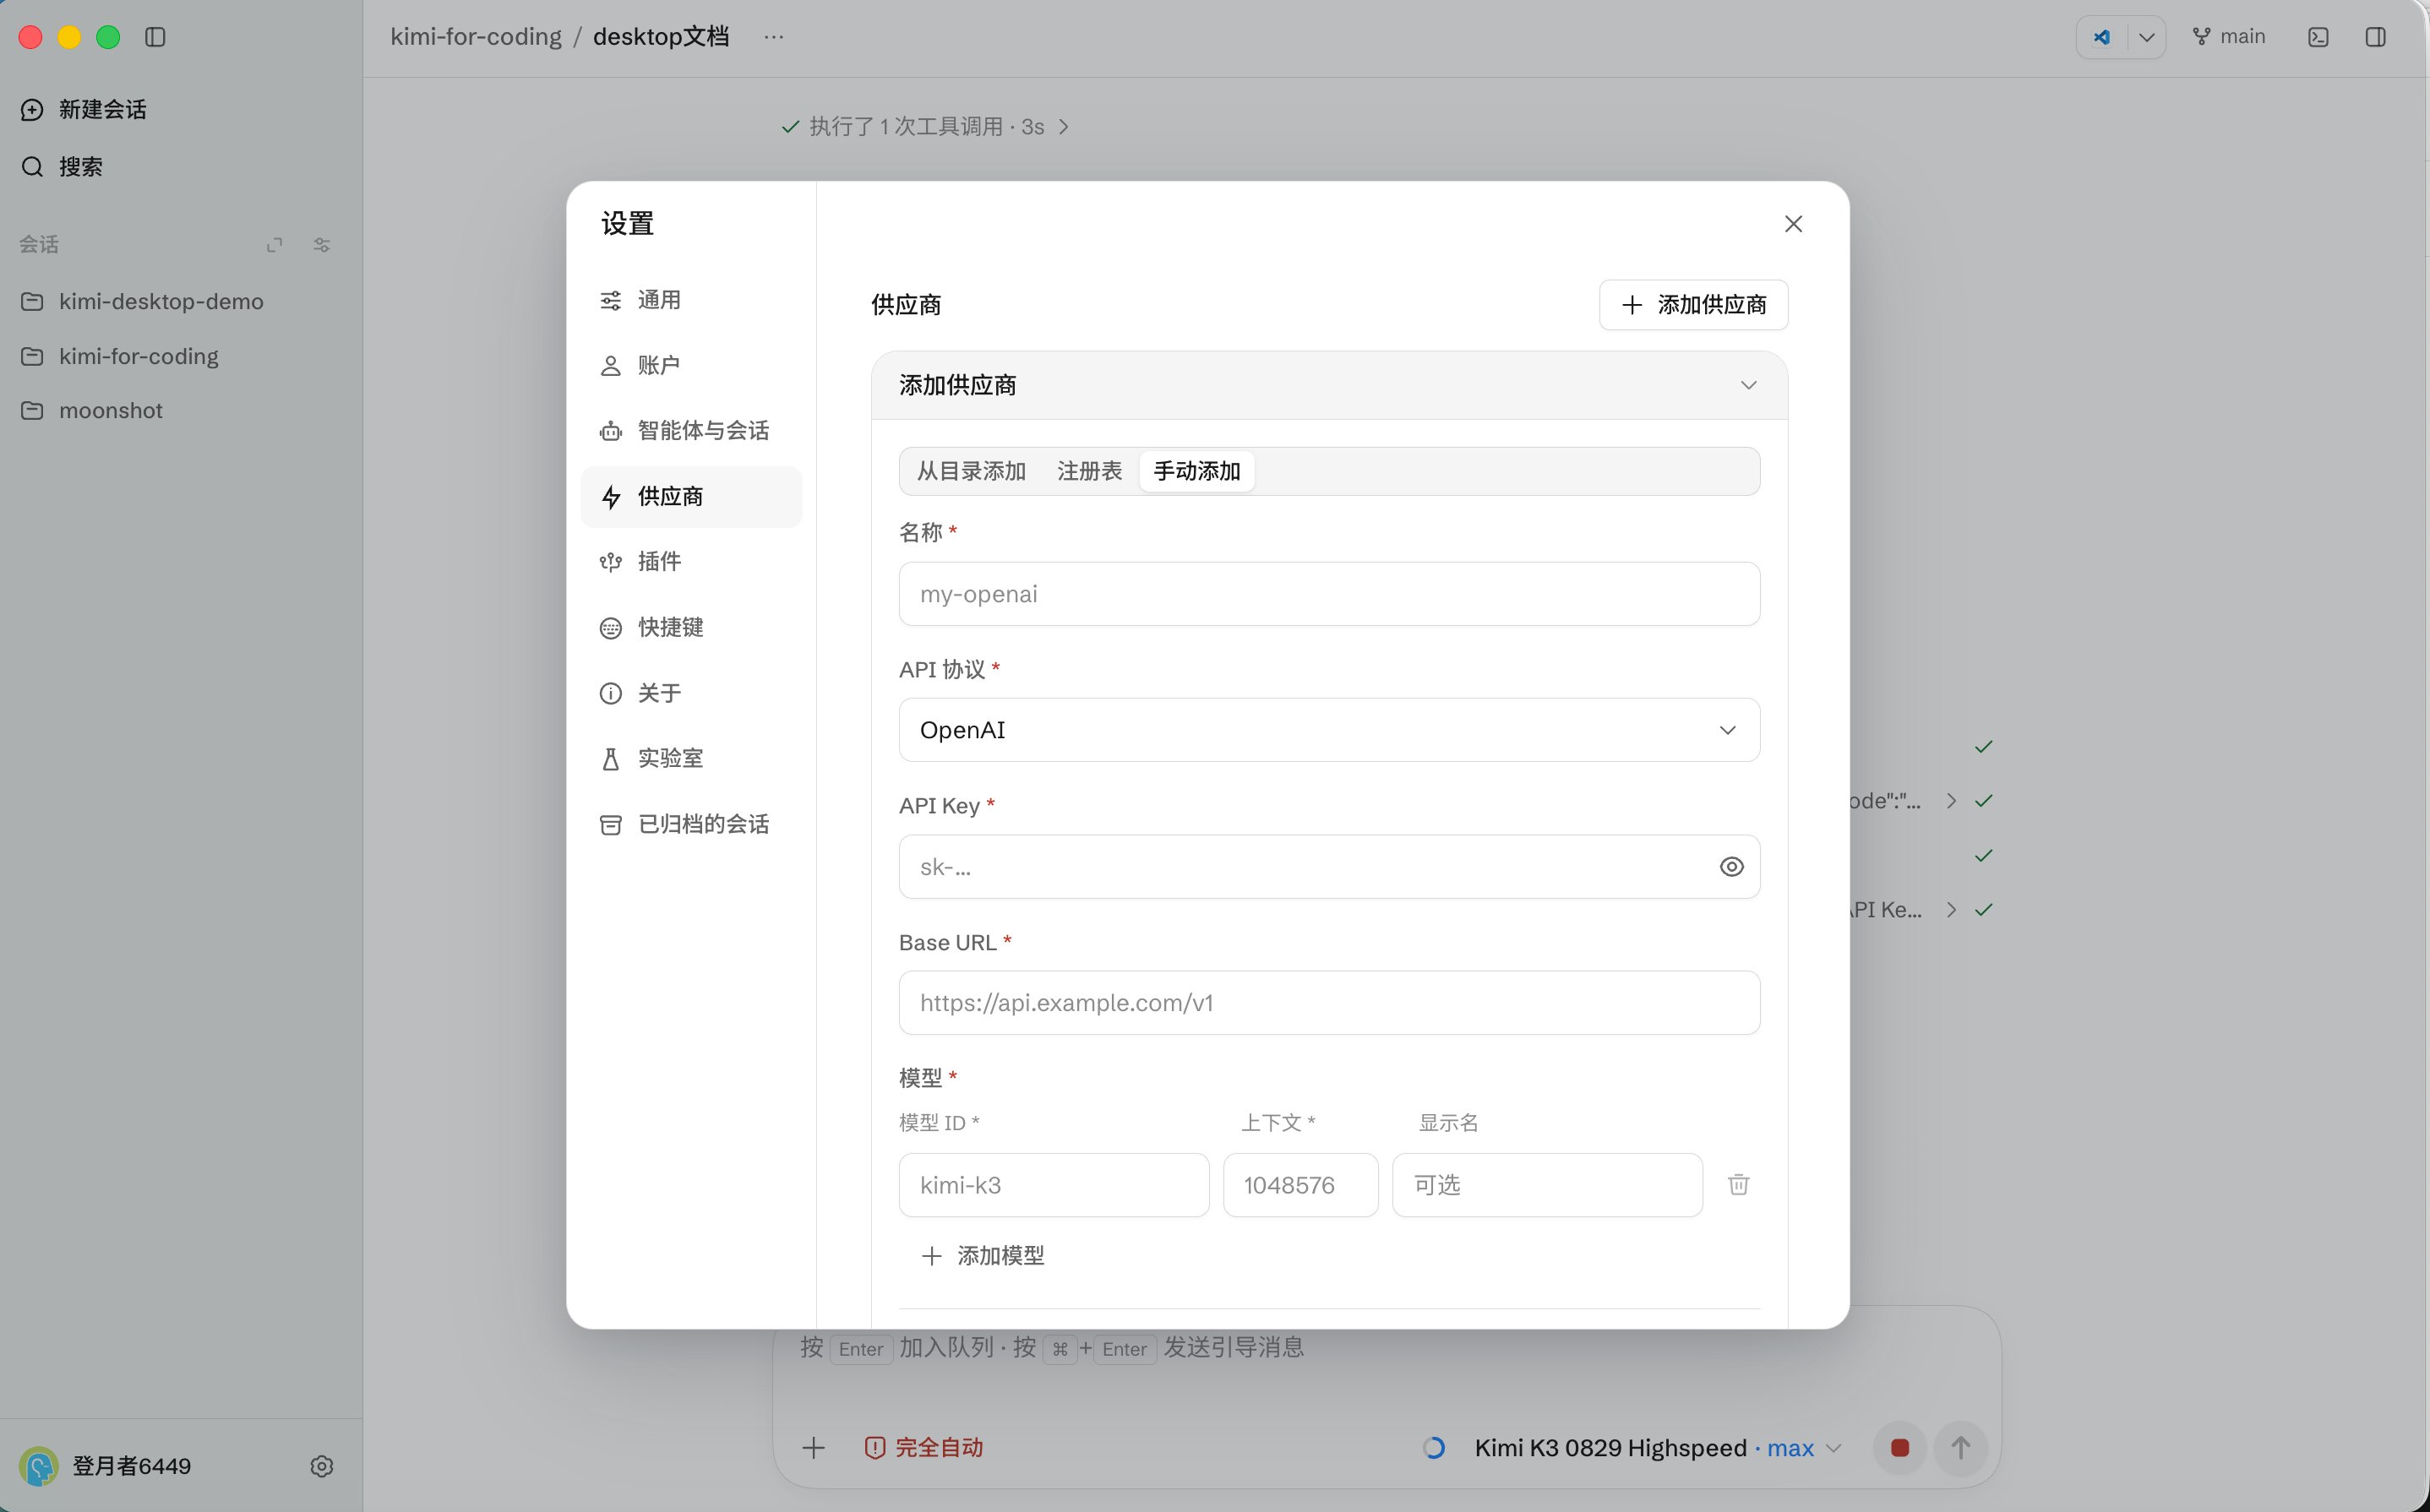Toggle the sidebar panel icon
Viewport: 2430px width, 1512px height.
coord(155,37)
